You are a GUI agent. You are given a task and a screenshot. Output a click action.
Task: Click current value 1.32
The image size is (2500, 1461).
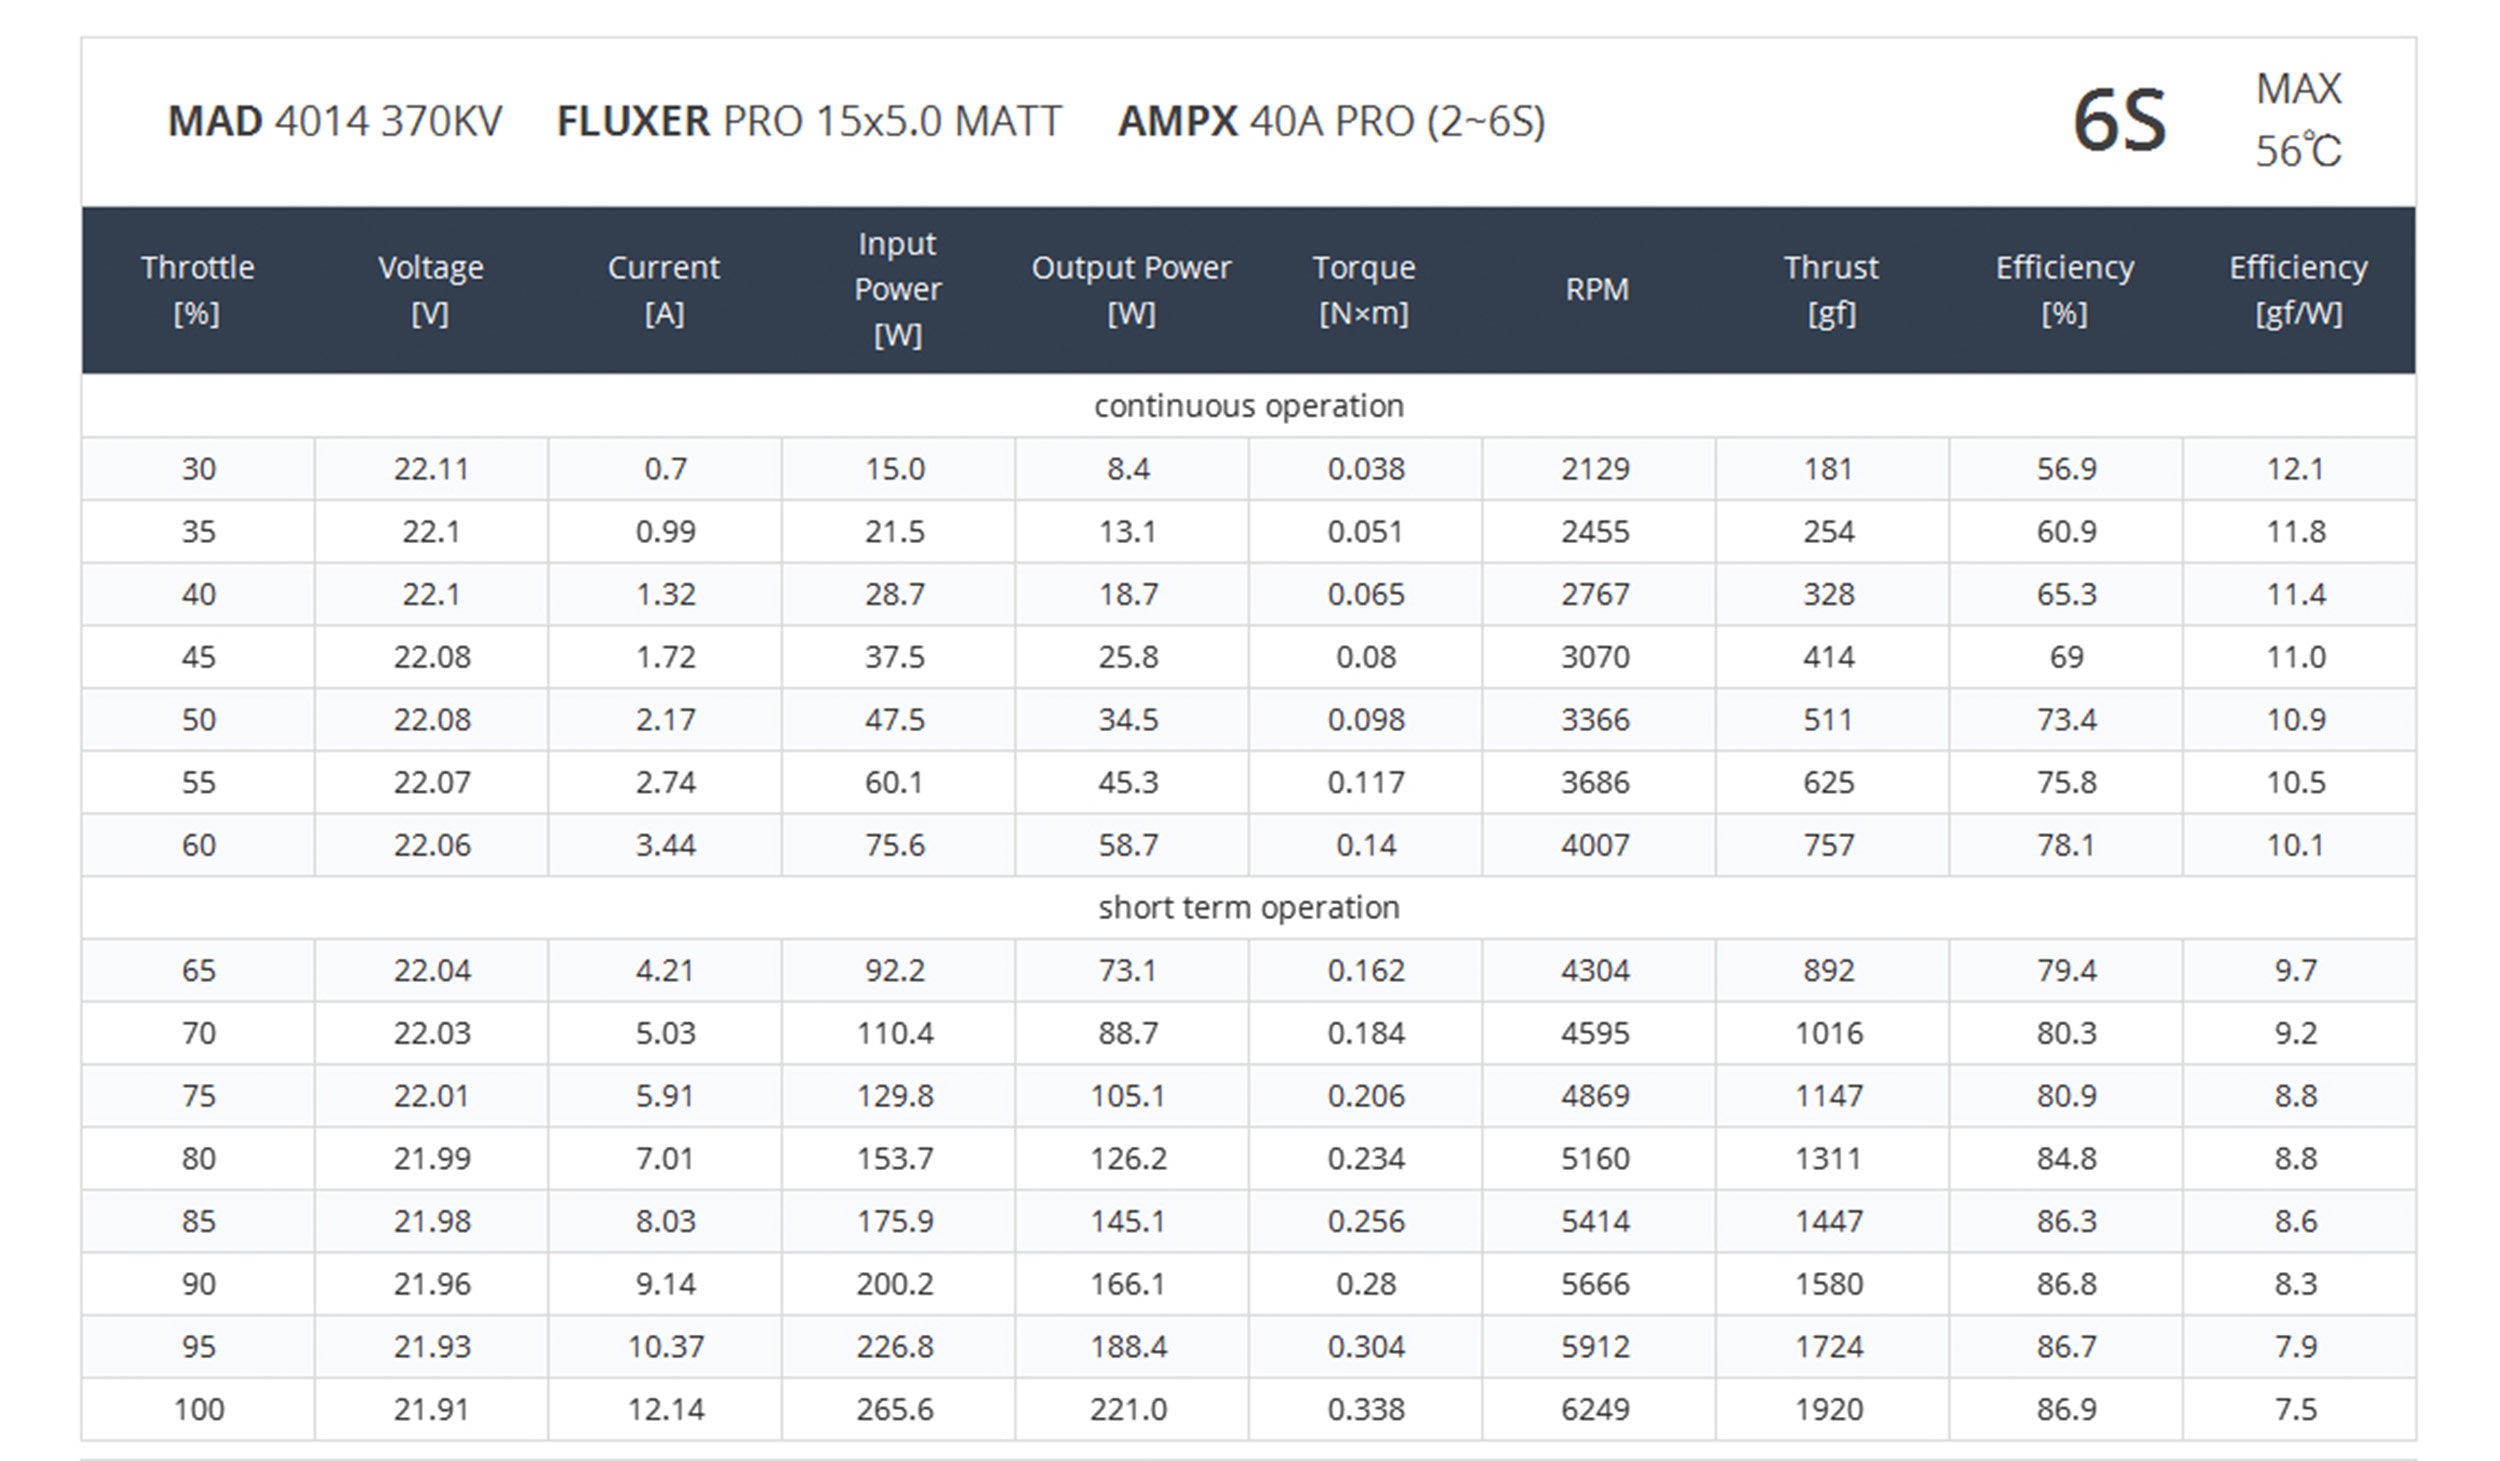click(x=665, y=595)
